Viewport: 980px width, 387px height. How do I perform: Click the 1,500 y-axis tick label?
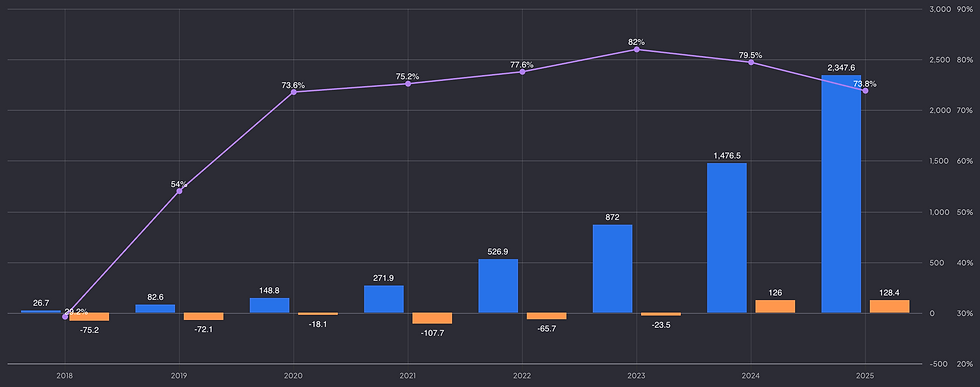940,161
